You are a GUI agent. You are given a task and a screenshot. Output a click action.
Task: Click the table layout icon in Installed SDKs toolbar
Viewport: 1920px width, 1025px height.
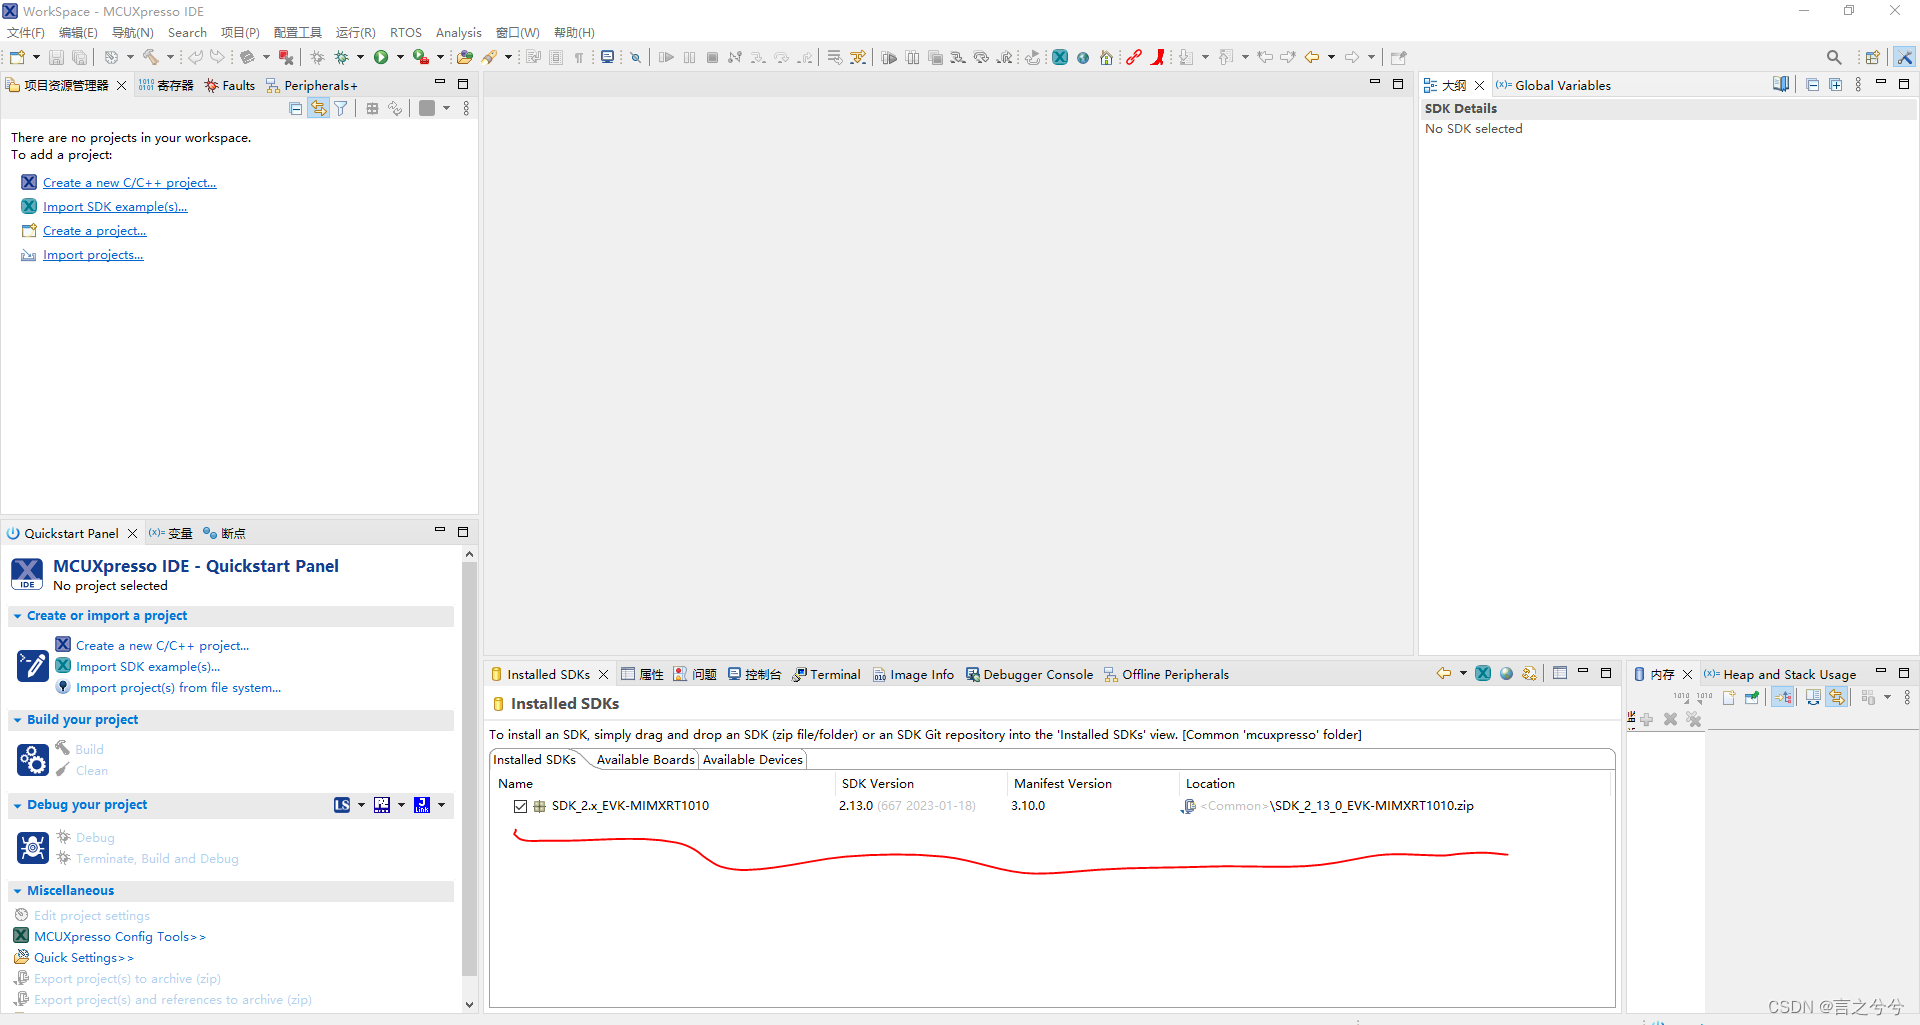[1560, 673]
